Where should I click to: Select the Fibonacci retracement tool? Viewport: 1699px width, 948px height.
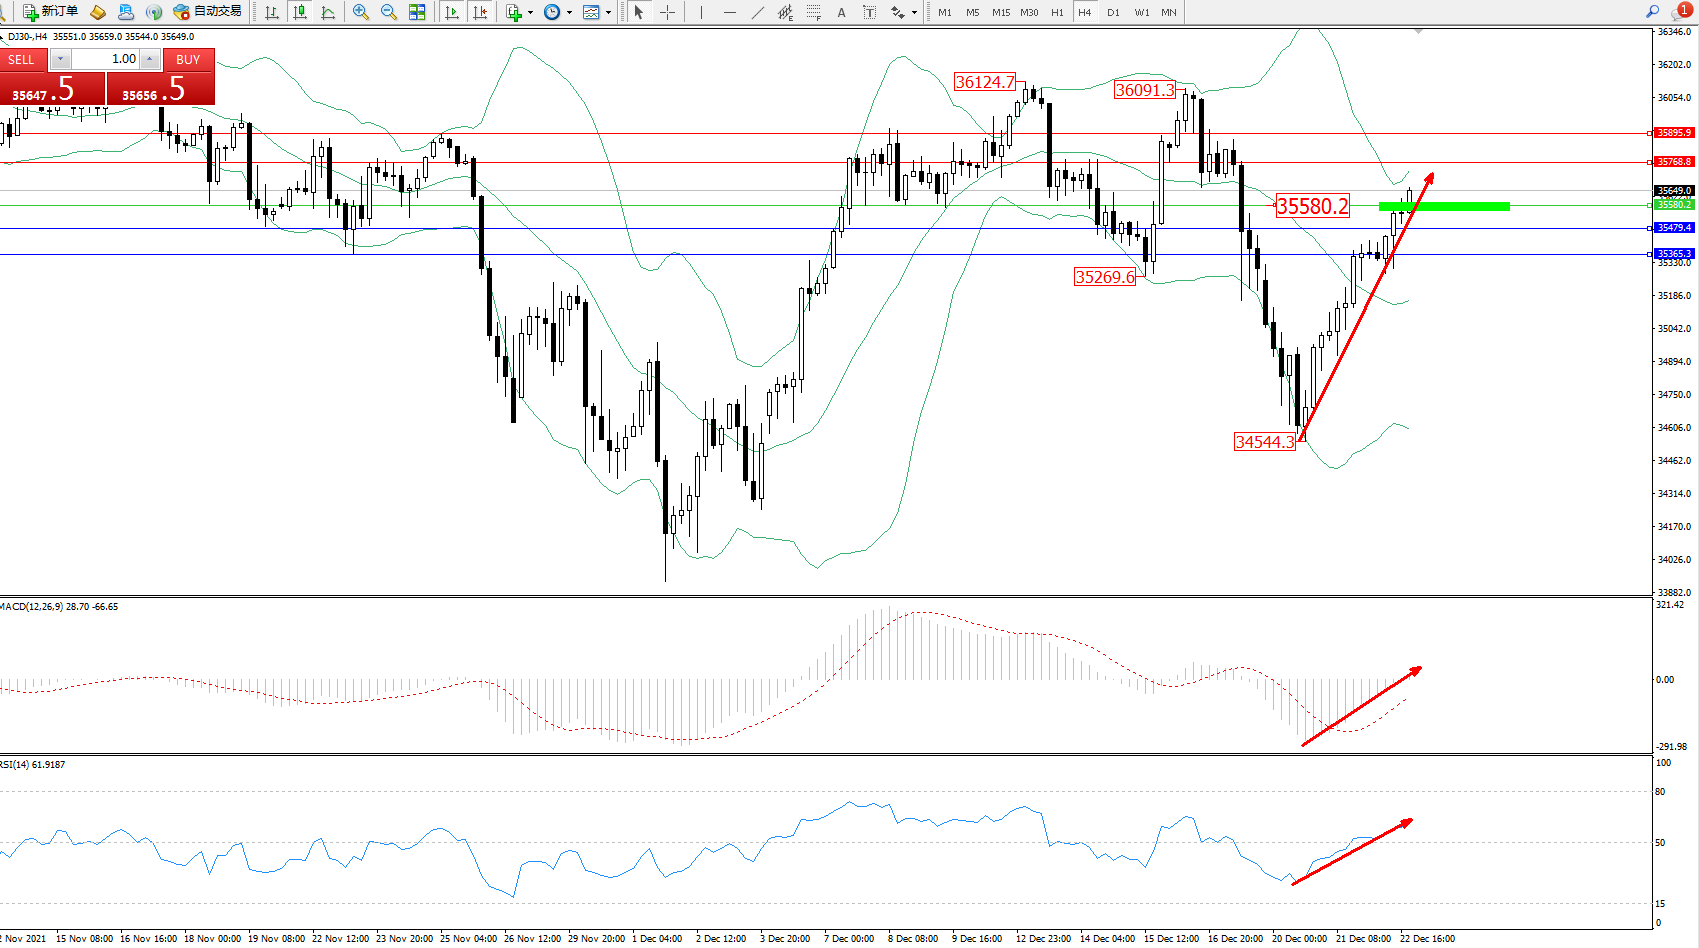(x=813, y=12)
